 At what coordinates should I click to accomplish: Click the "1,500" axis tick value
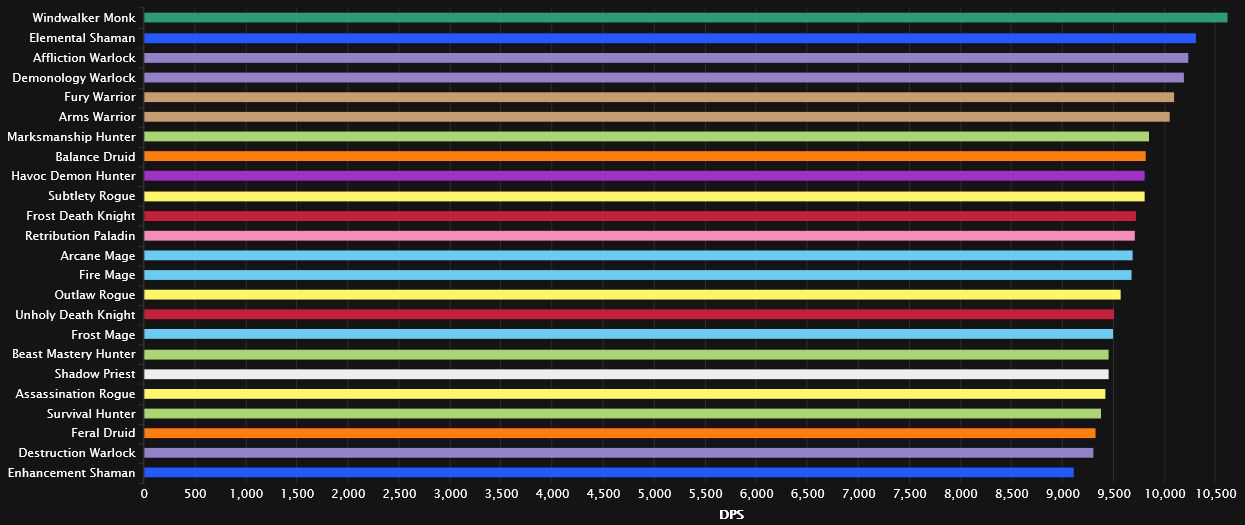coord(297,494)
